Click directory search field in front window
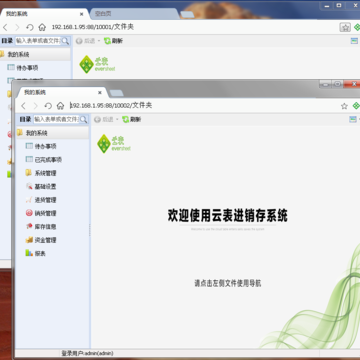 point(56,119)
